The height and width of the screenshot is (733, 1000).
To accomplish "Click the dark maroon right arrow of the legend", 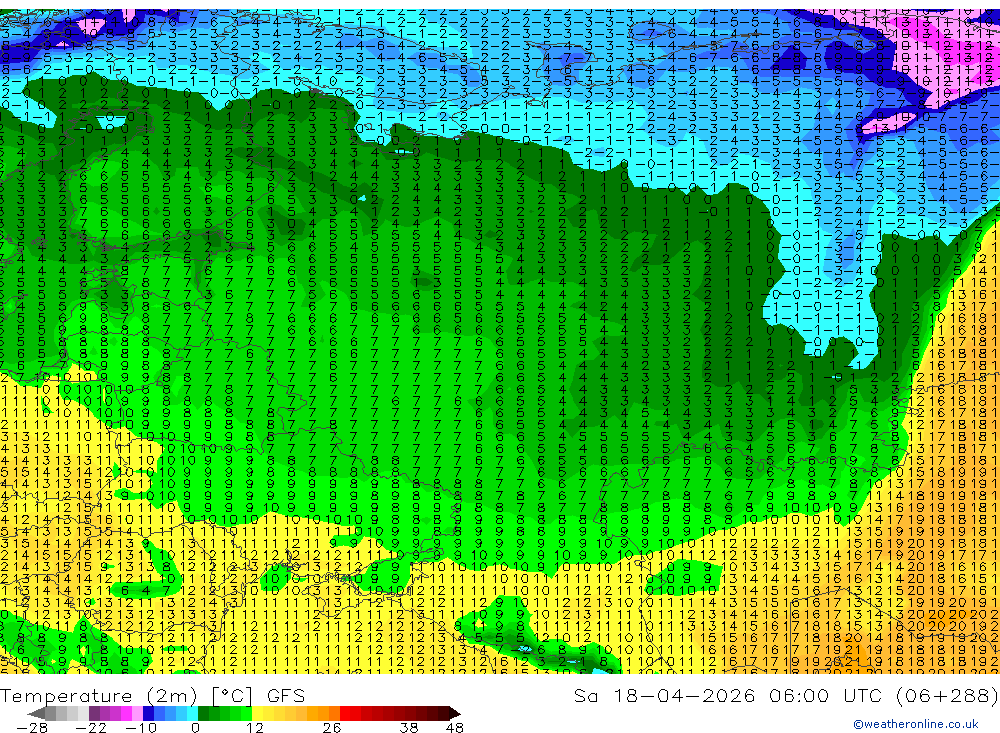I will [455, 713].
